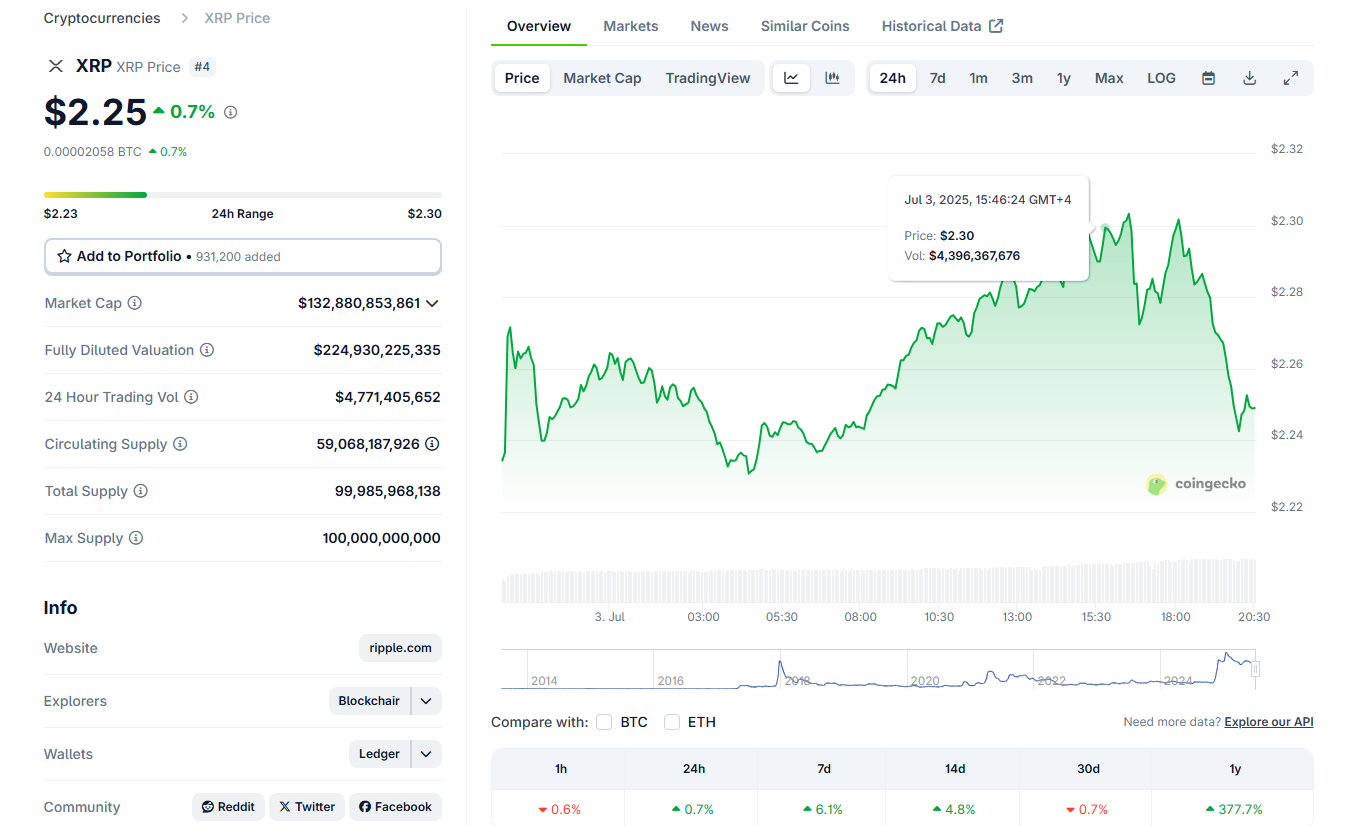Click the info icon after the Circulating Supply label

180,444
